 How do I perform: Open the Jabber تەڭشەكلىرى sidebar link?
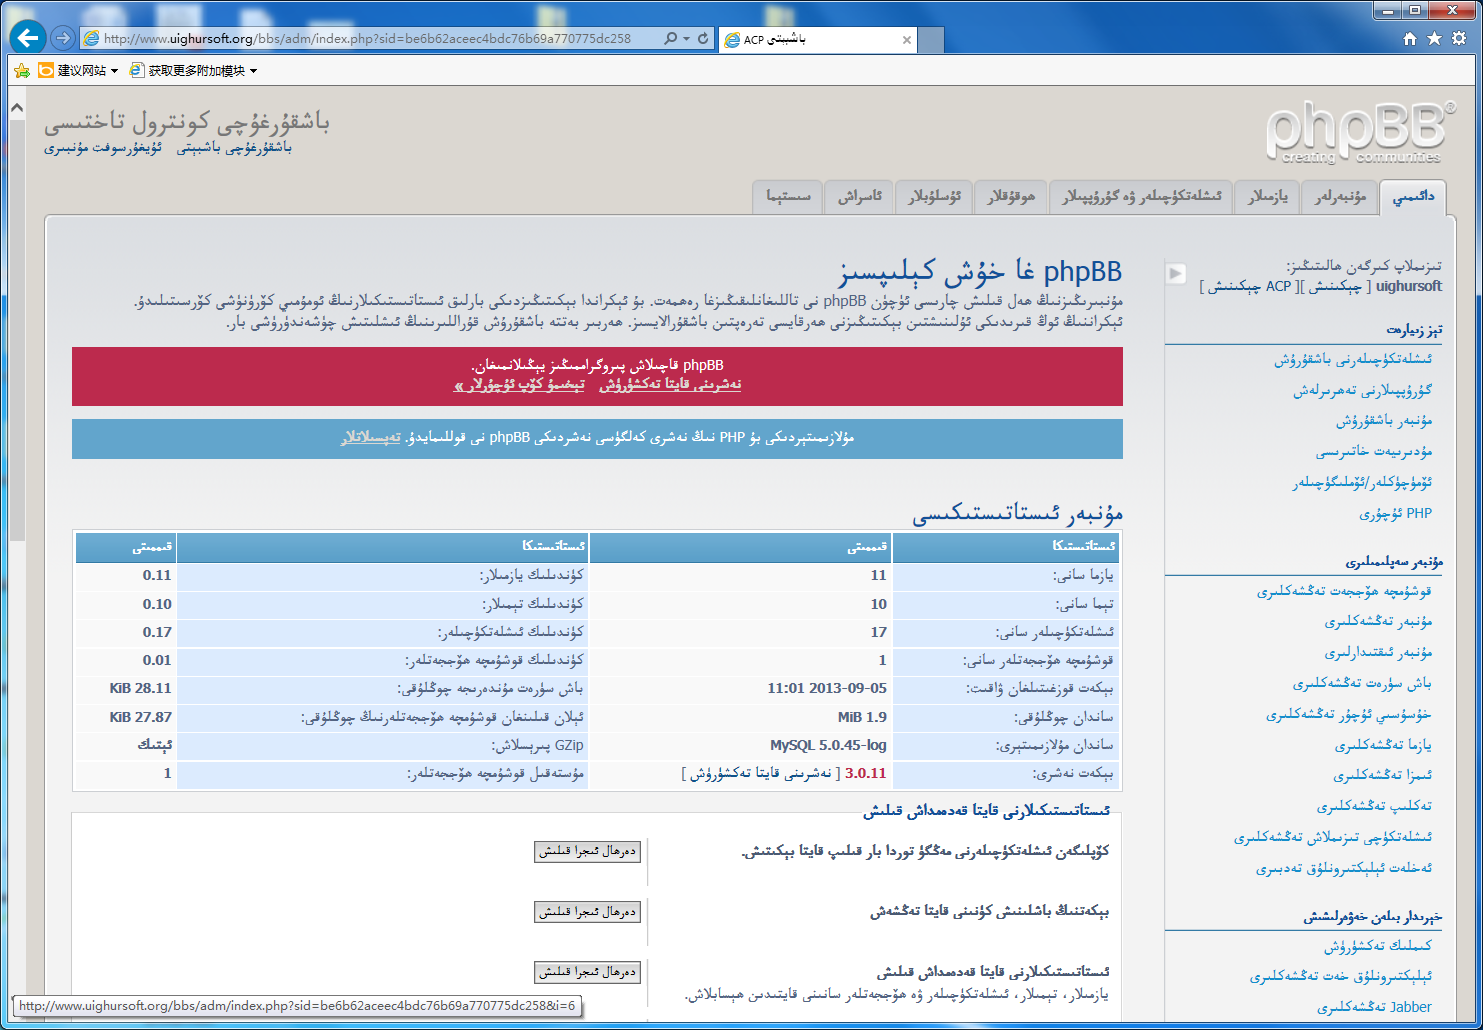coord(1374,1007)
